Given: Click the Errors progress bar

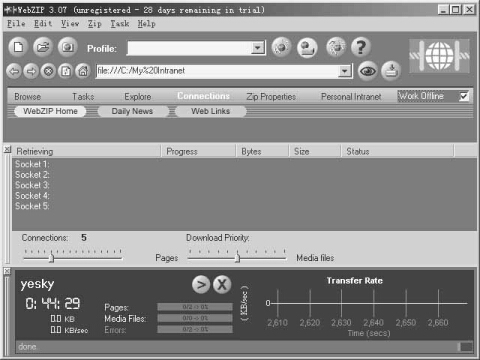Looking at the screenshot, I should point(195,329).
